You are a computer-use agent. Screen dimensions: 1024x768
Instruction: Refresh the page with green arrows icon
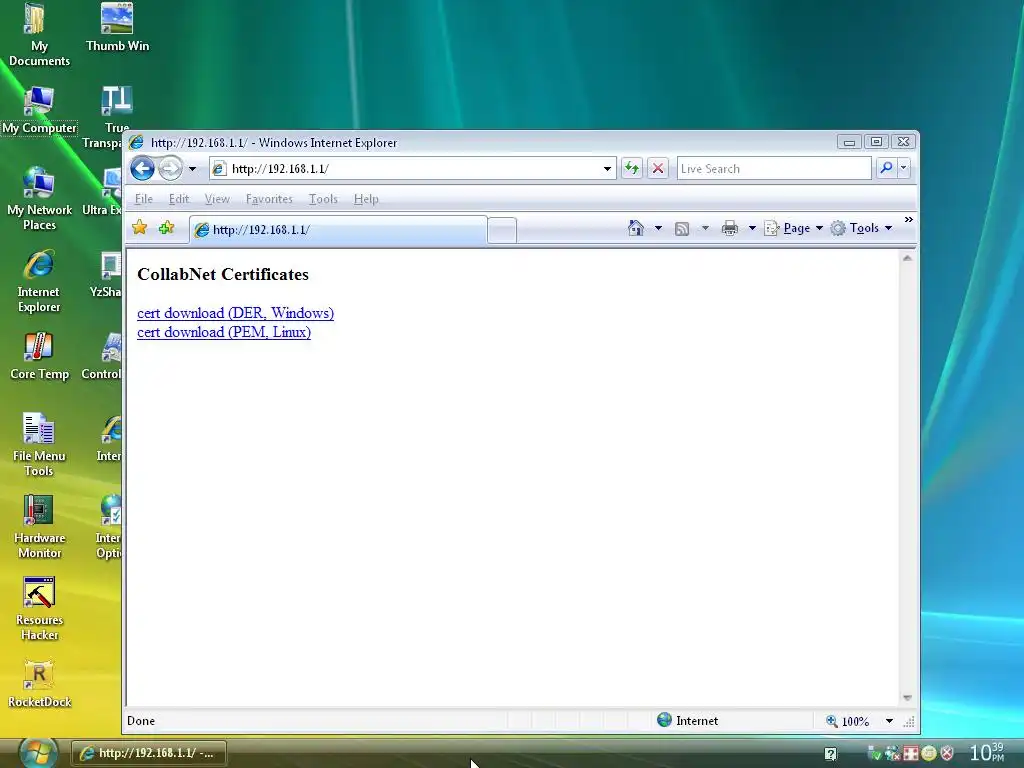632,168
